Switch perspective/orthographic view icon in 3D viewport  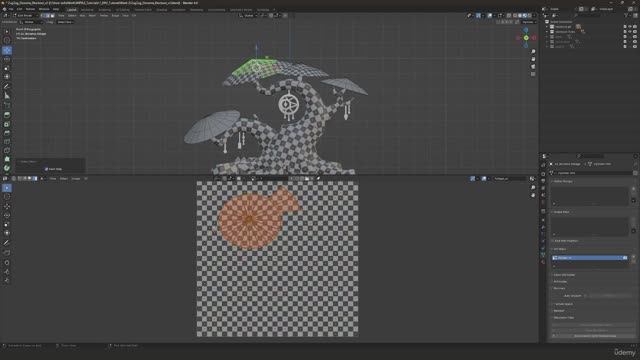(533, 74)
